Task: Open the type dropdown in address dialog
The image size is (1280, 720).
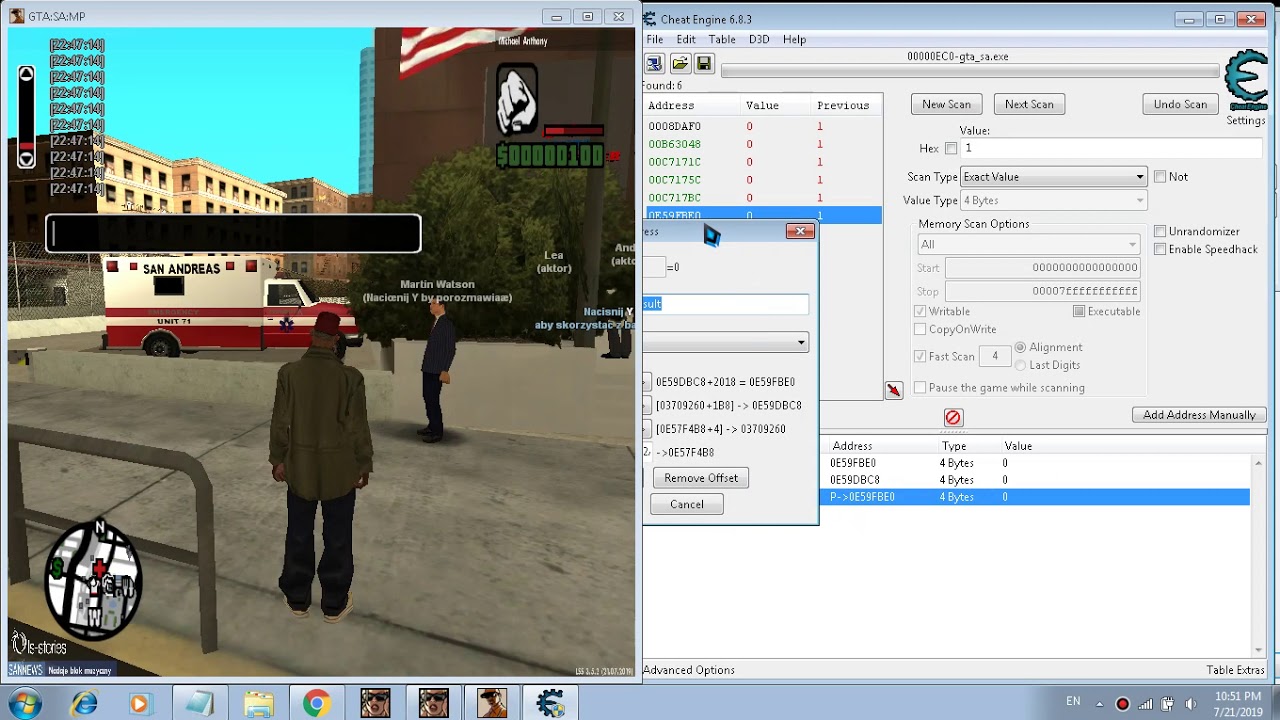Action: pyautogui.click(x=726, y=343)
